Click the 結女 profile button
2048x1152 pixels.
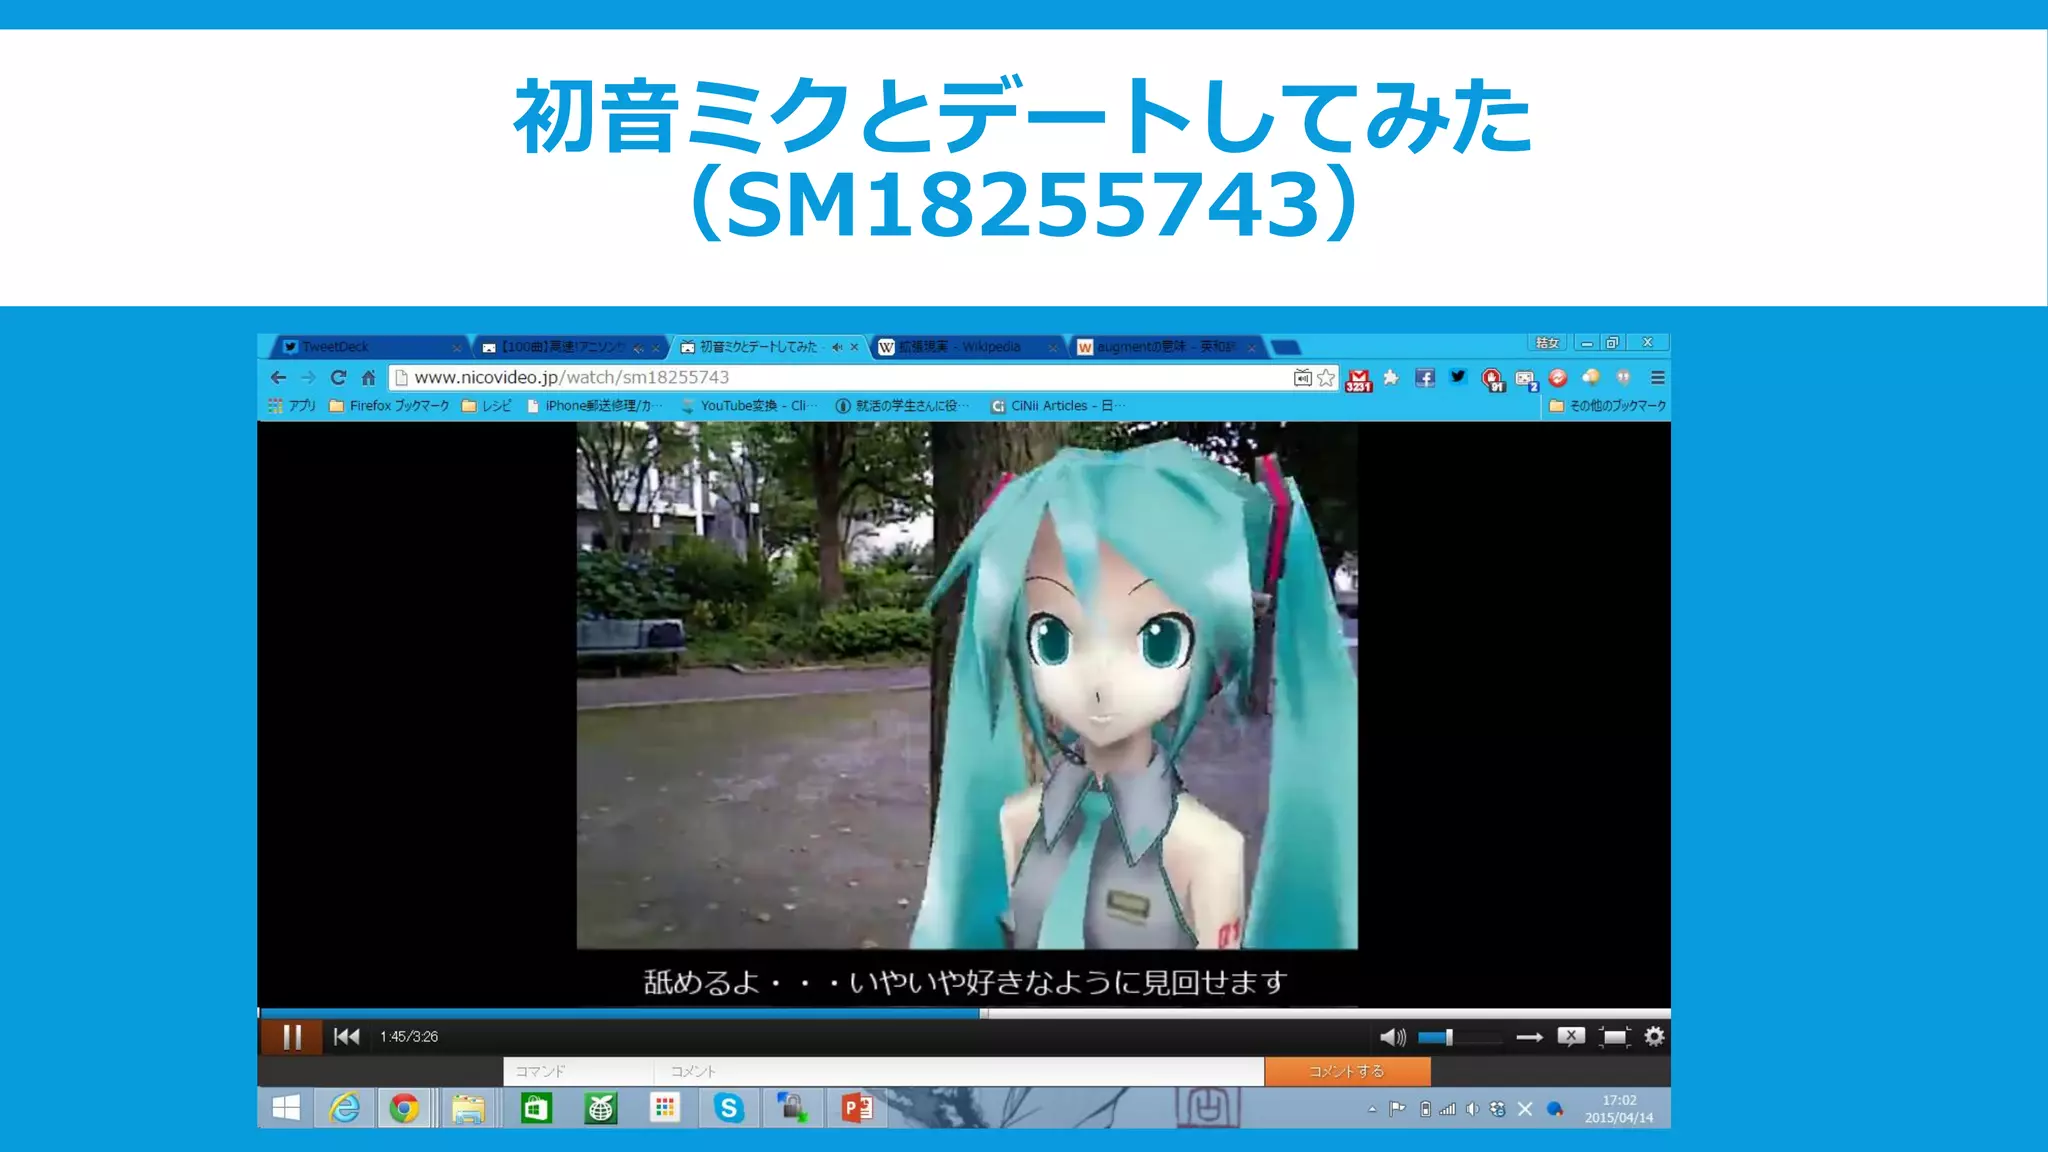tap(1547, 343)
